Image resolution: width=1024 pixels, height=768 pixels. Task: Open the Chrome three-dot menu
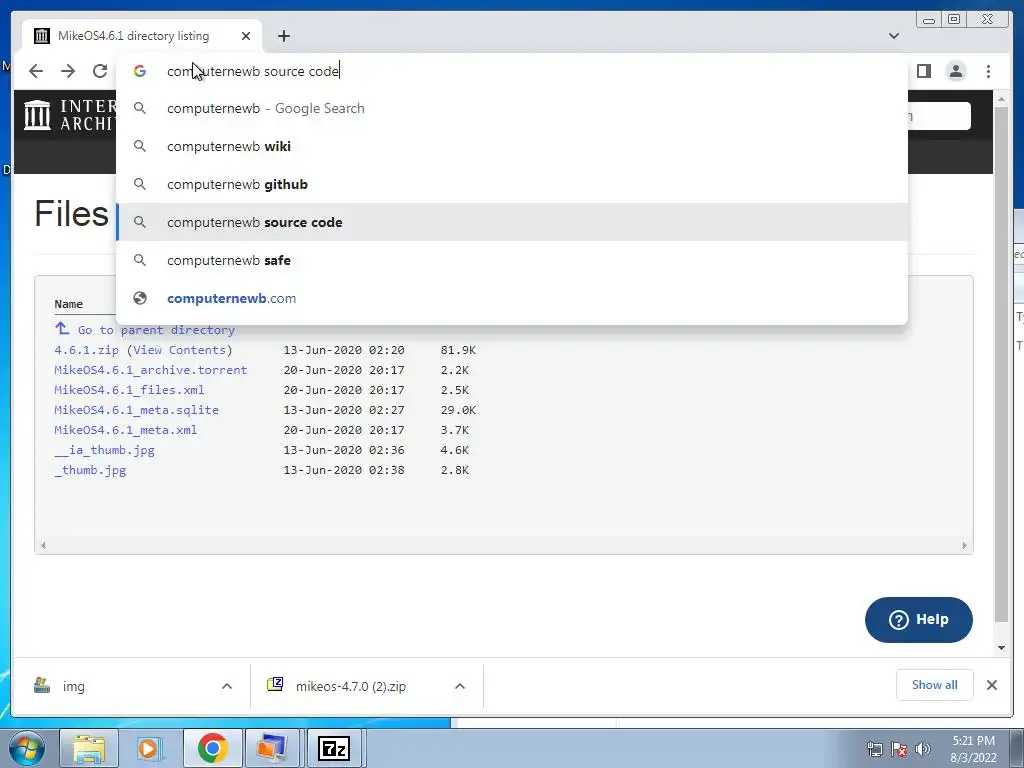pos(988,71)
